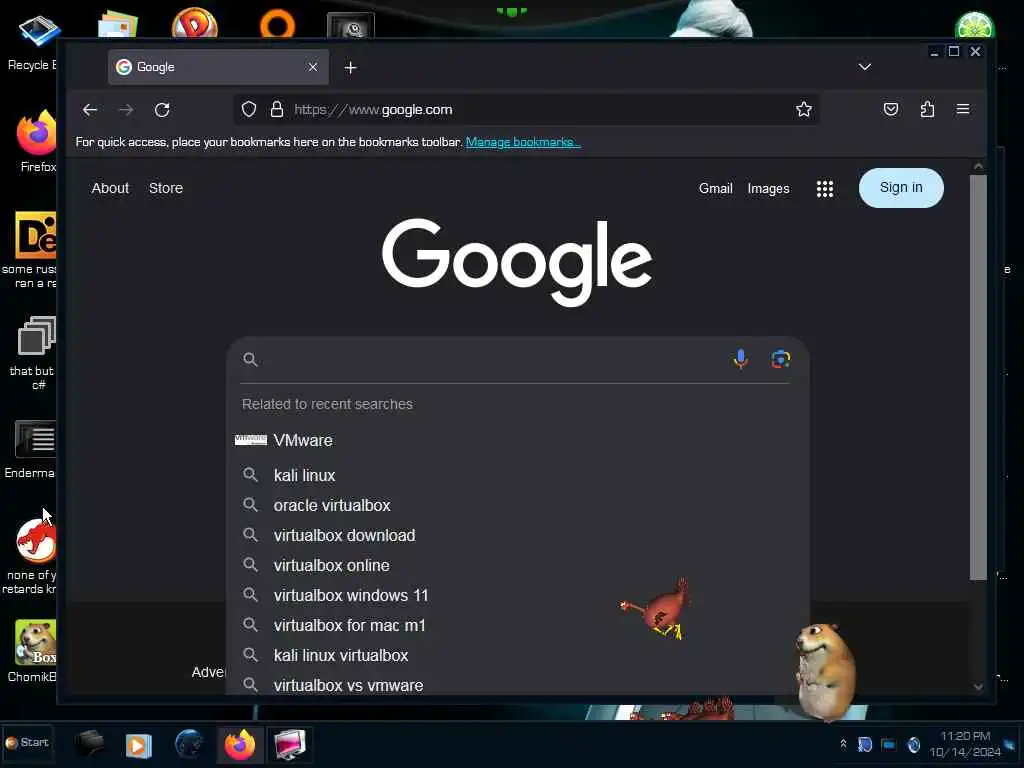Open the monitor icon on taskbar
Screen dimensions: 1024x768
289,744
